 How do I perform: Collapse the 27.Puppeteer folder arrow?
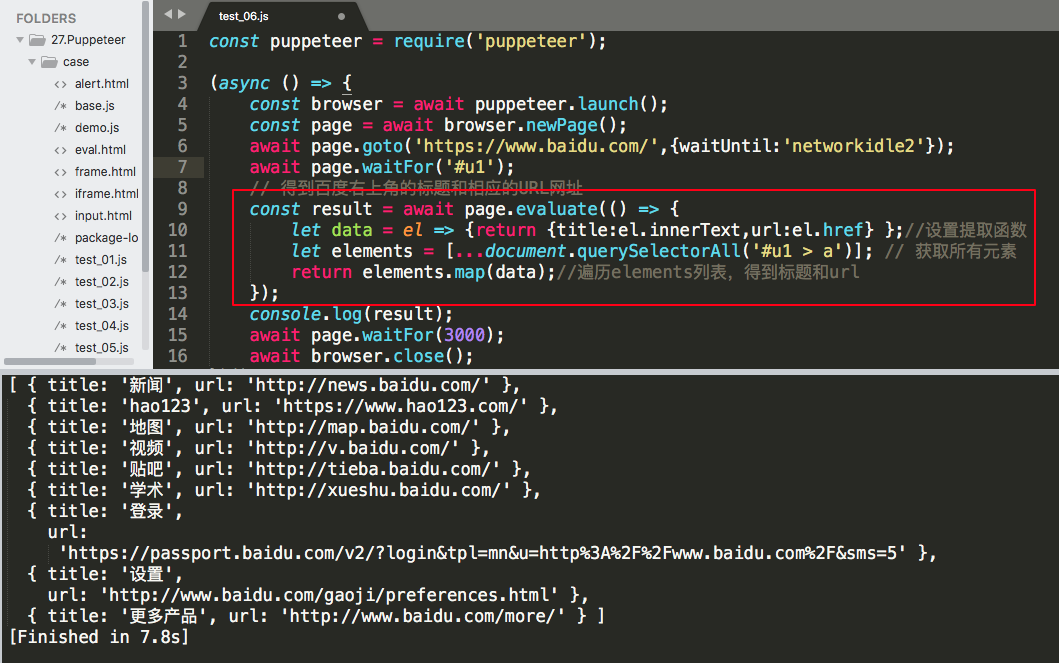tap(20, 41)
